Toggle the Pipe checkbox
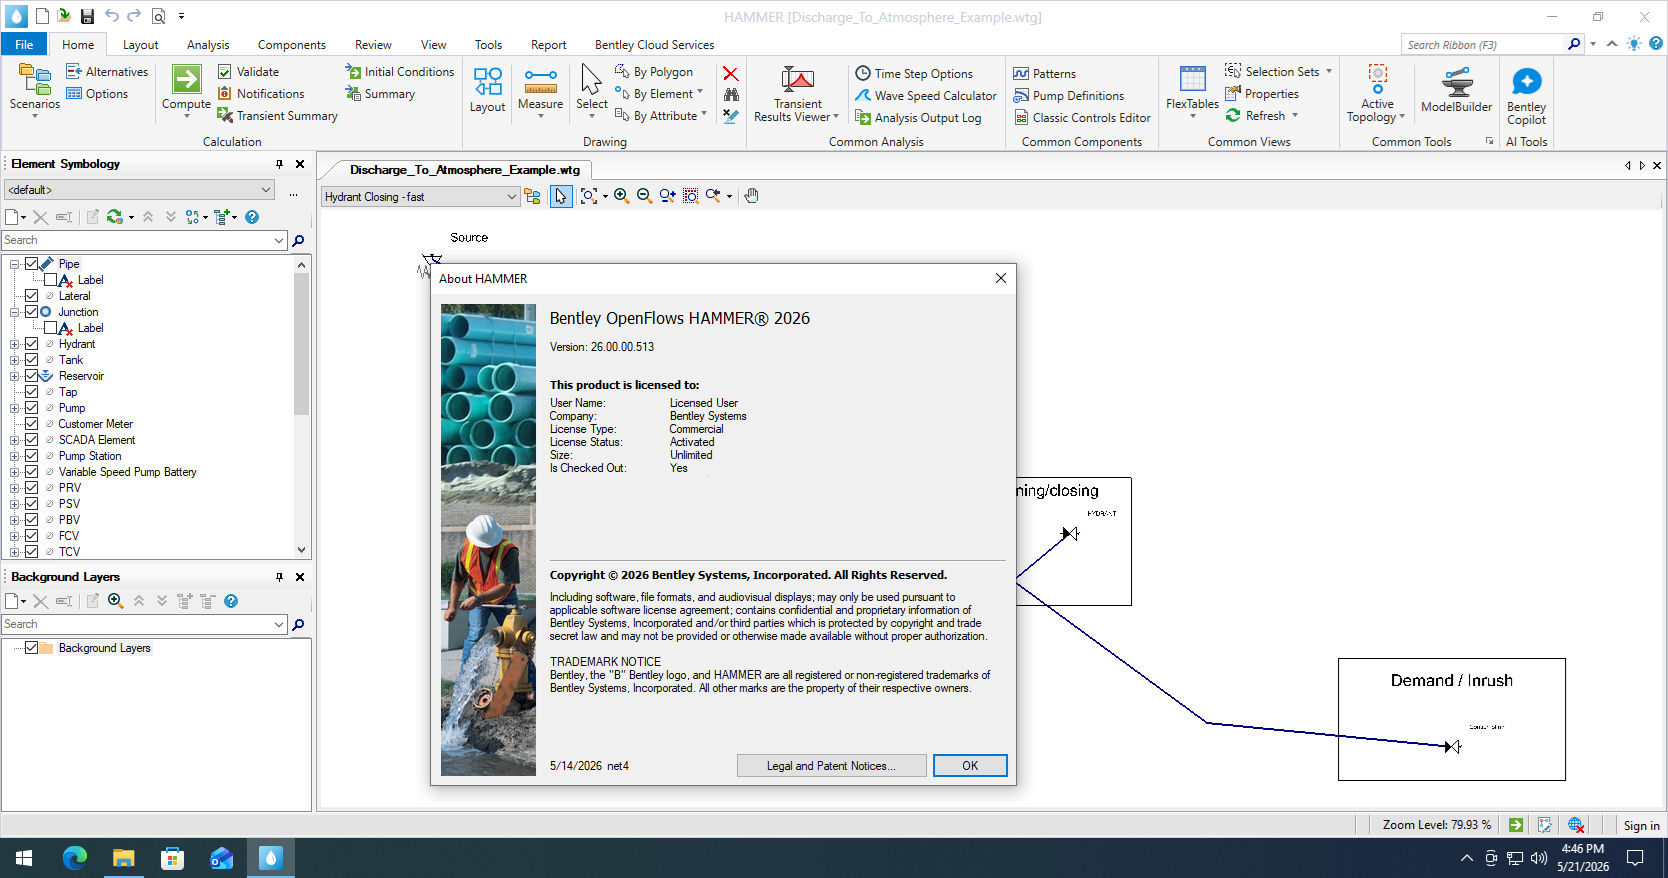This screenshot has width=1668, height=878. tap(31, 264)
